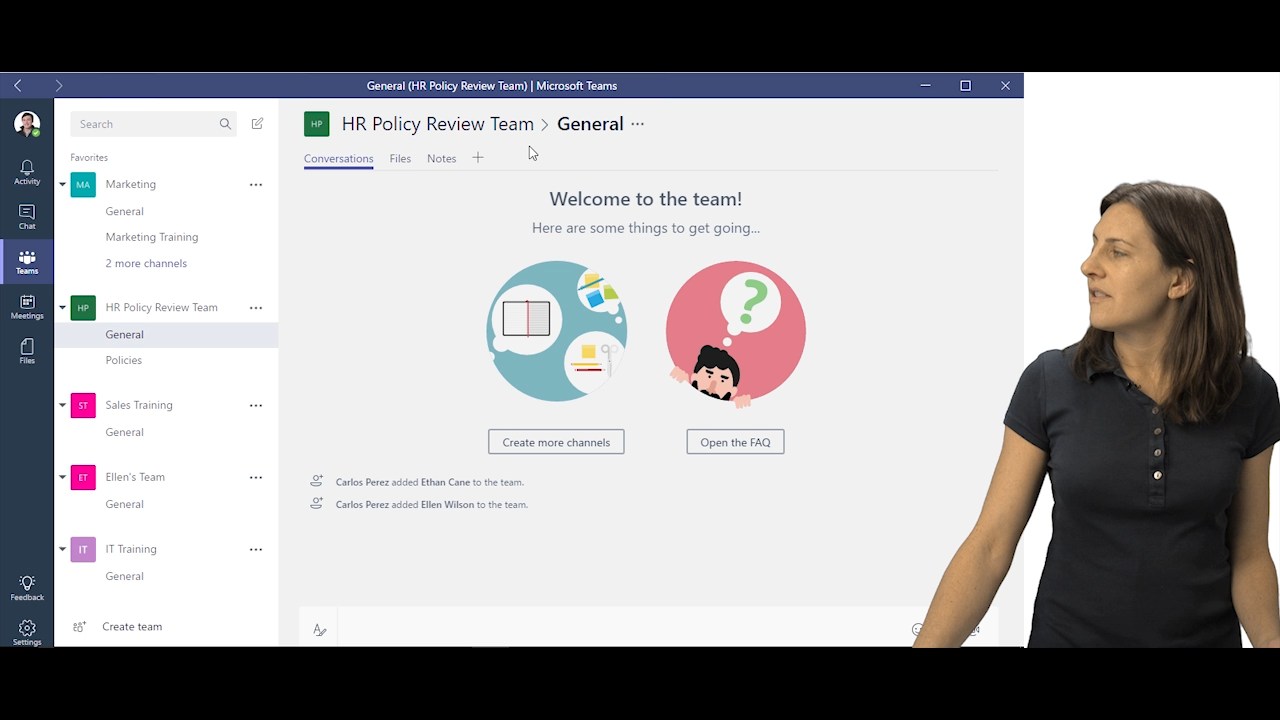Click Create team link
Image resolution: width=1280 pixels, height=720 pixels.
(132, 627)
